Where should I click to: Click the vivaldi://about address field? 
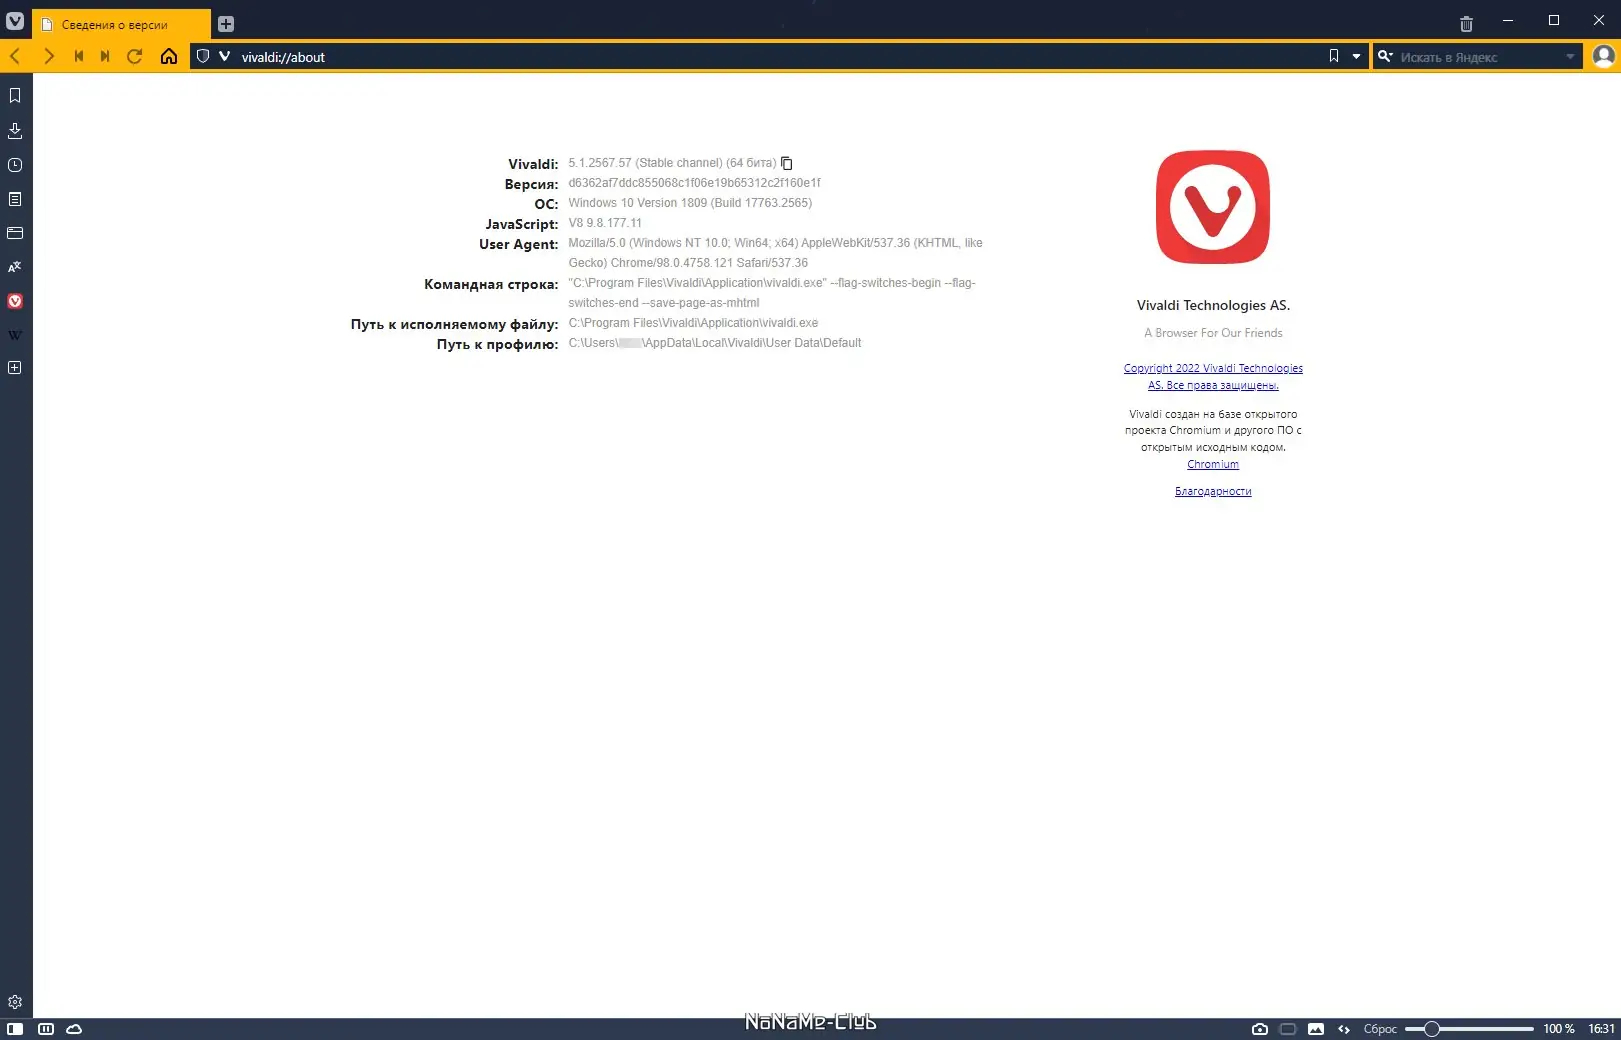pyautogui.click(x=780, y=57)
